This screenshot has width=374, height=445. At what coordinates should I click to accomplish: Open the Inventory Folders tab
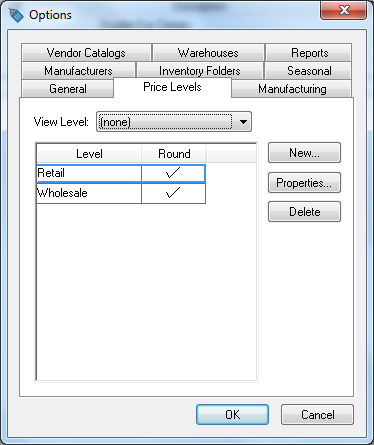coord(200,70)
